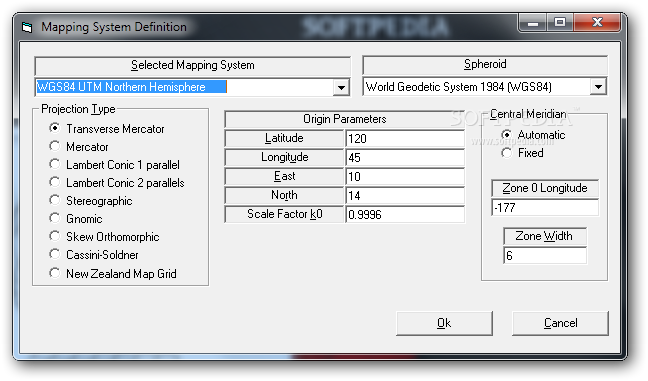Open the Spheroid dropdown arrow
Screen dimensions: 648x381
[x=598, y=87]
